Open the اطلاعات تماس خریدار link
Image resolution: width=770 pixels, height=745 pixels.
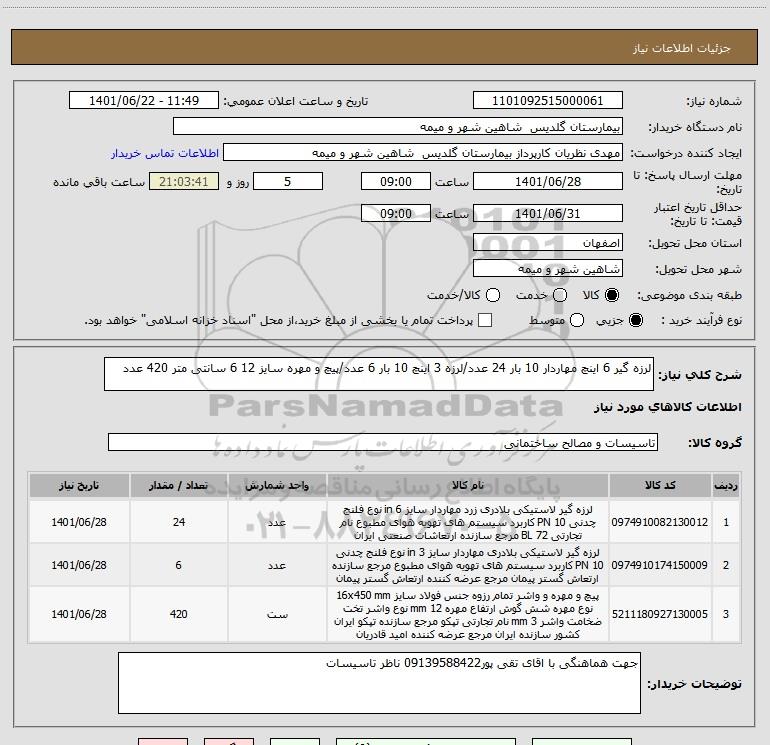pos(165,153)
